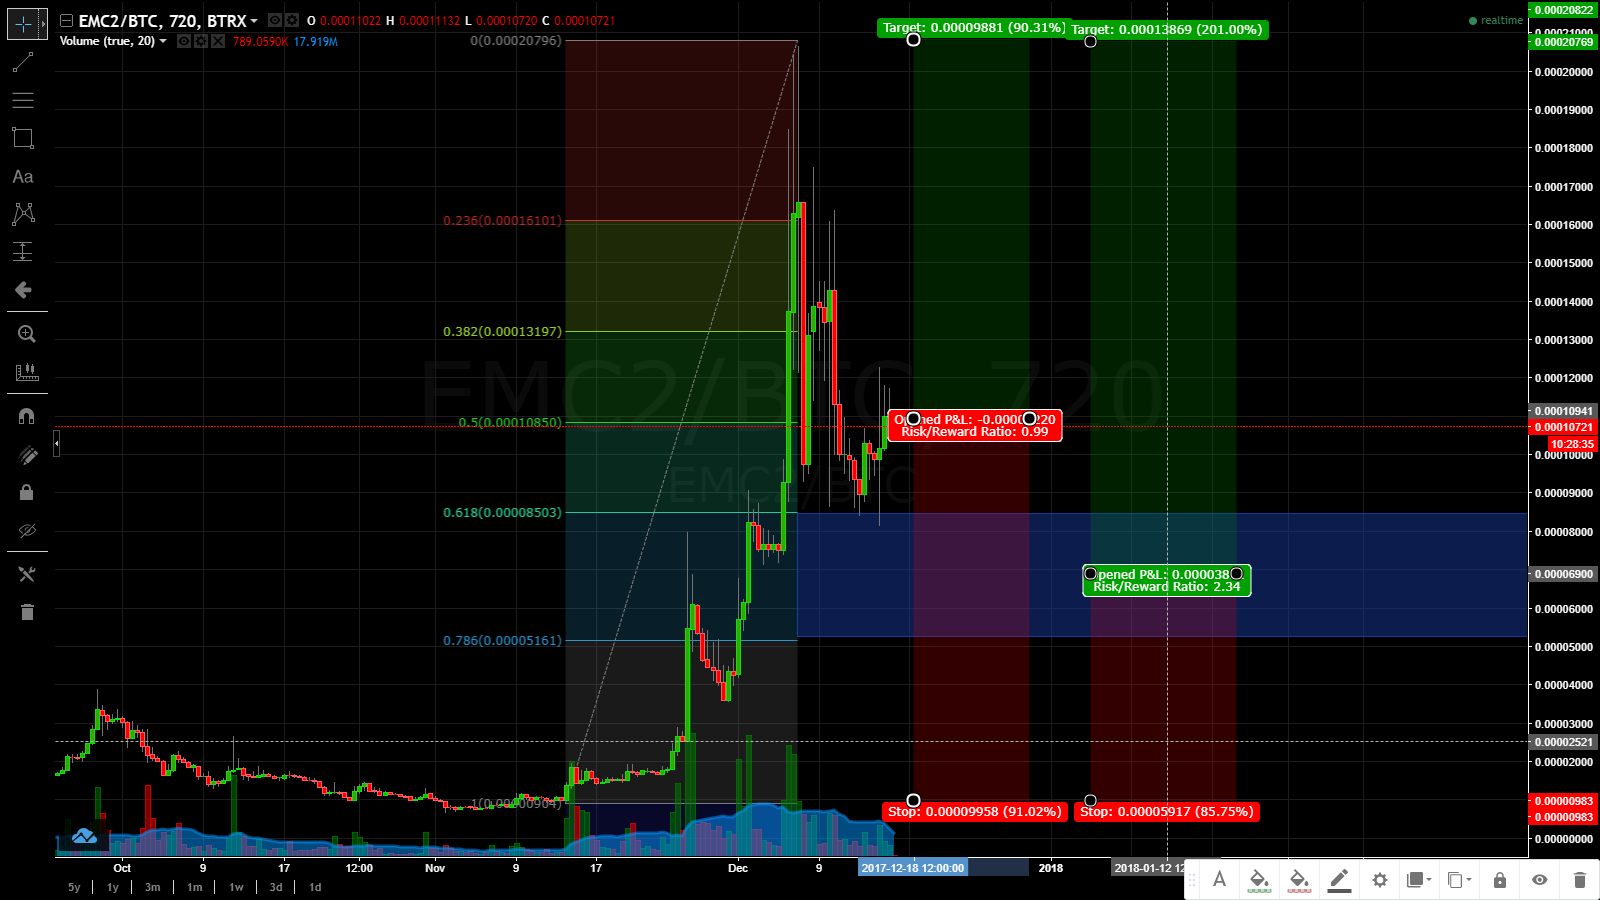Click the 0.618(0.00008503) Fibonacci label
Screen dimensions: 1600x900
coord(503,513)
